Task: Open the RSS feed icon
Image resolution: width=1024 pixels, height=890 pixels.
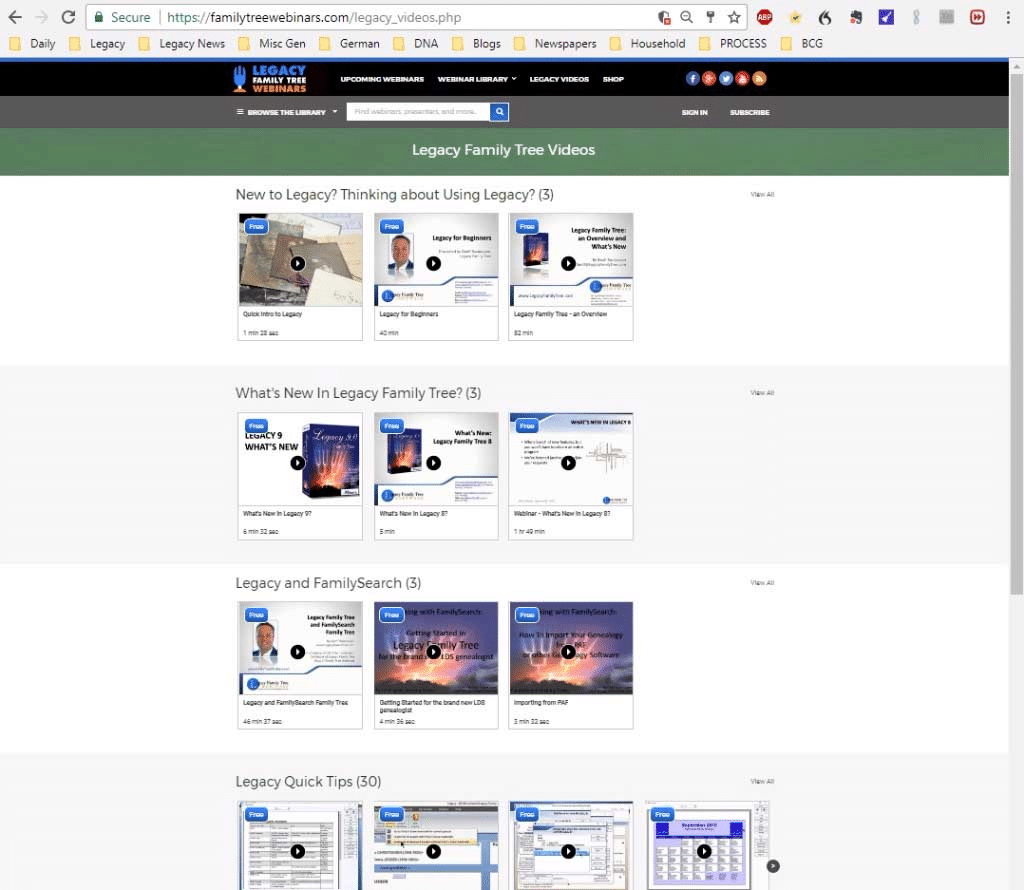Action: coord(759,78)
